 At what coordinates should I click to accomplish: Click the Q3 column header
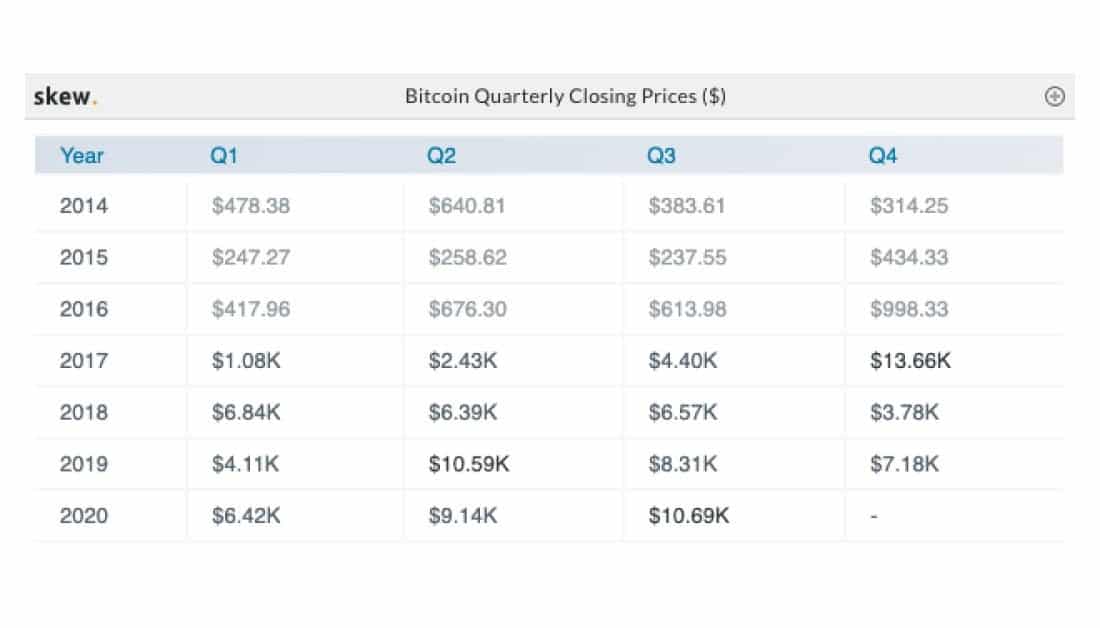(x=662, y=156)
